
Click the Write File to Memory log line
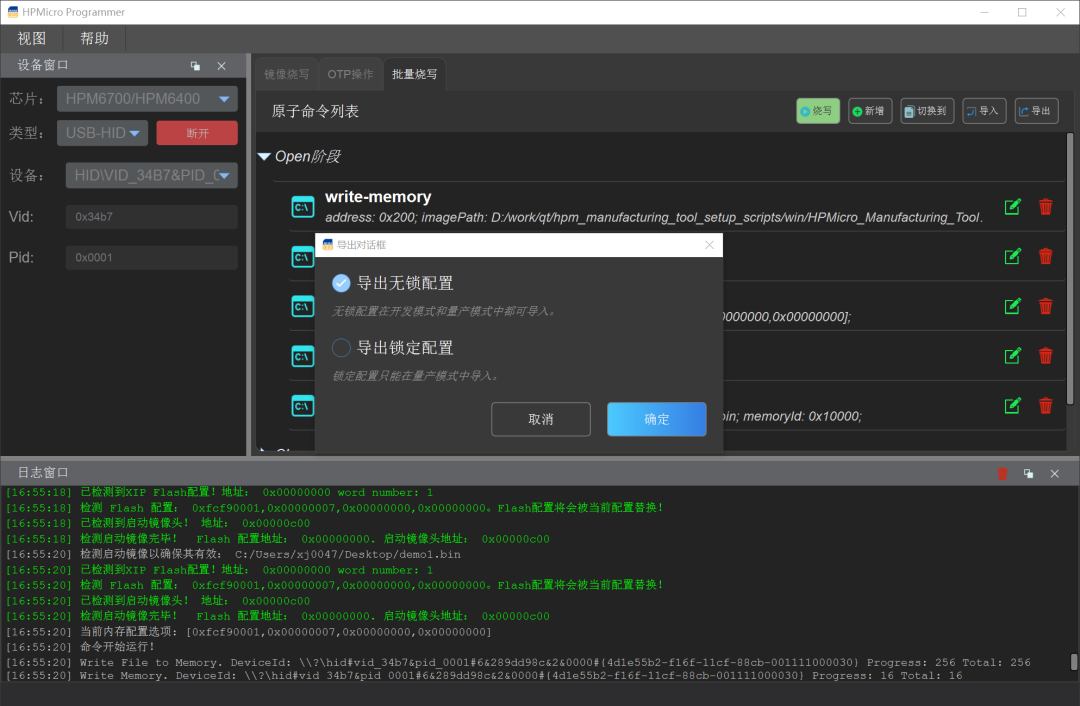tap(518, 663)
